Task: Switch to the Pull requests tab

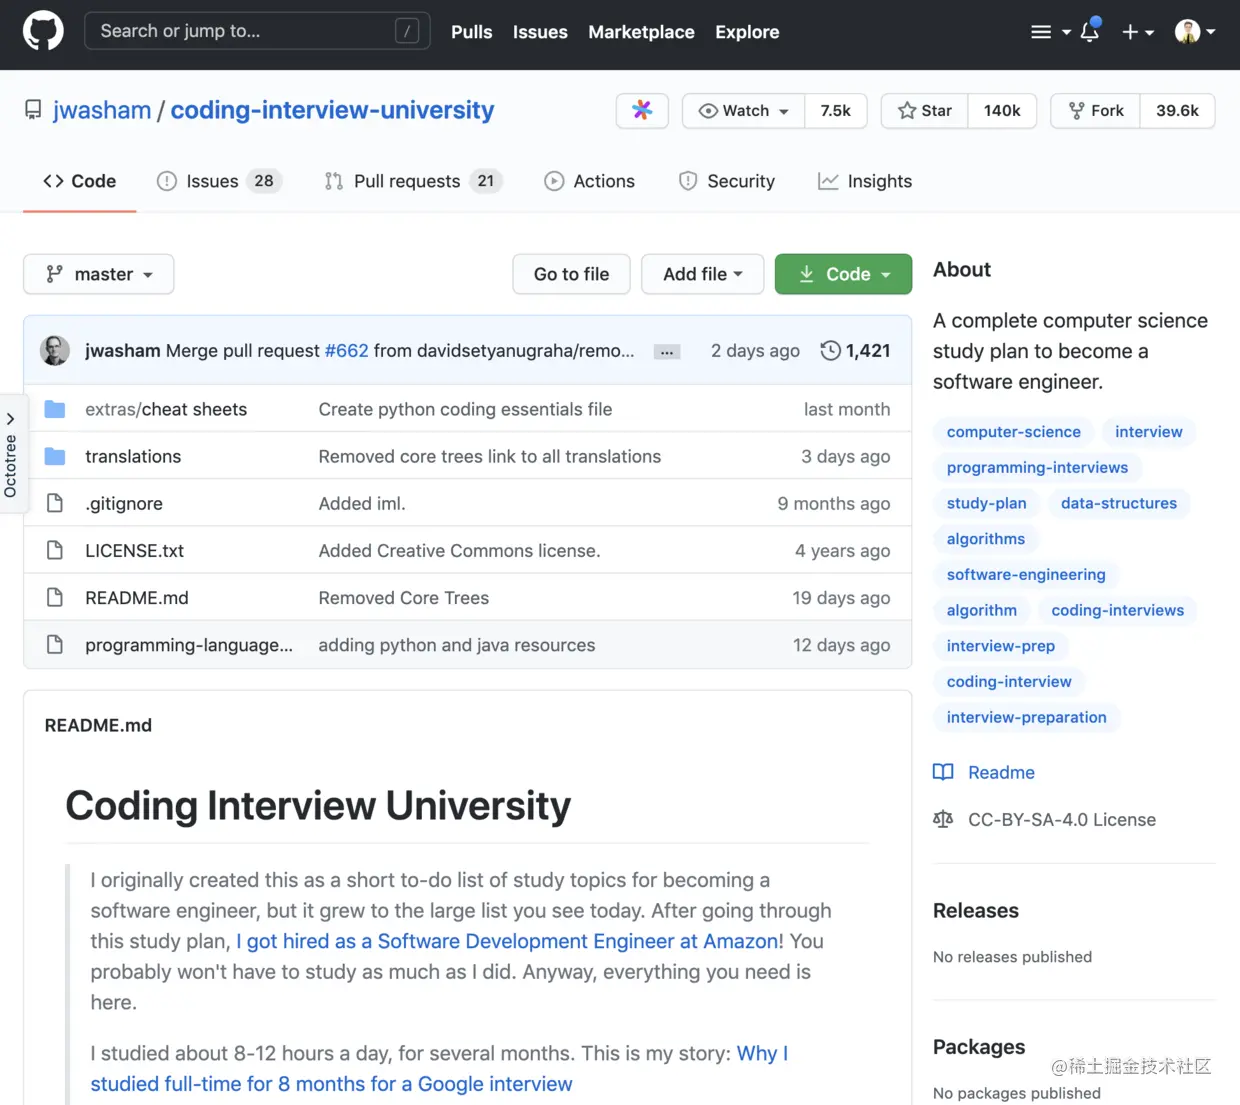Action: click(x=413, y=181)
